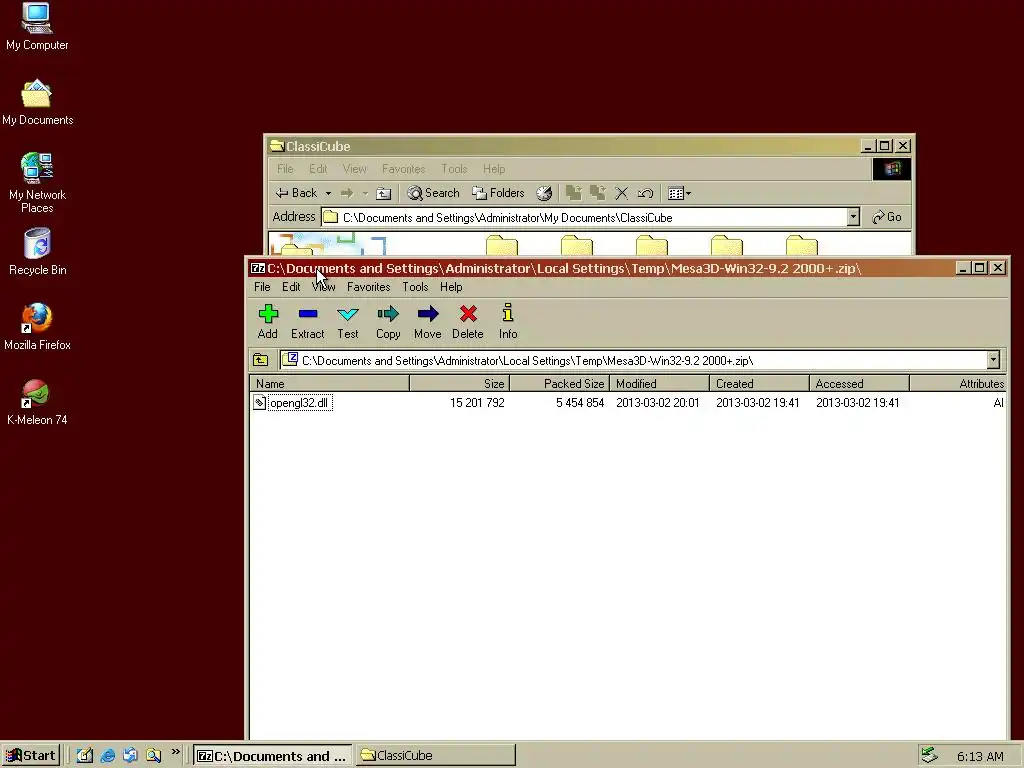Open Favorites menu in ClassiCube window

click(403, 168)
